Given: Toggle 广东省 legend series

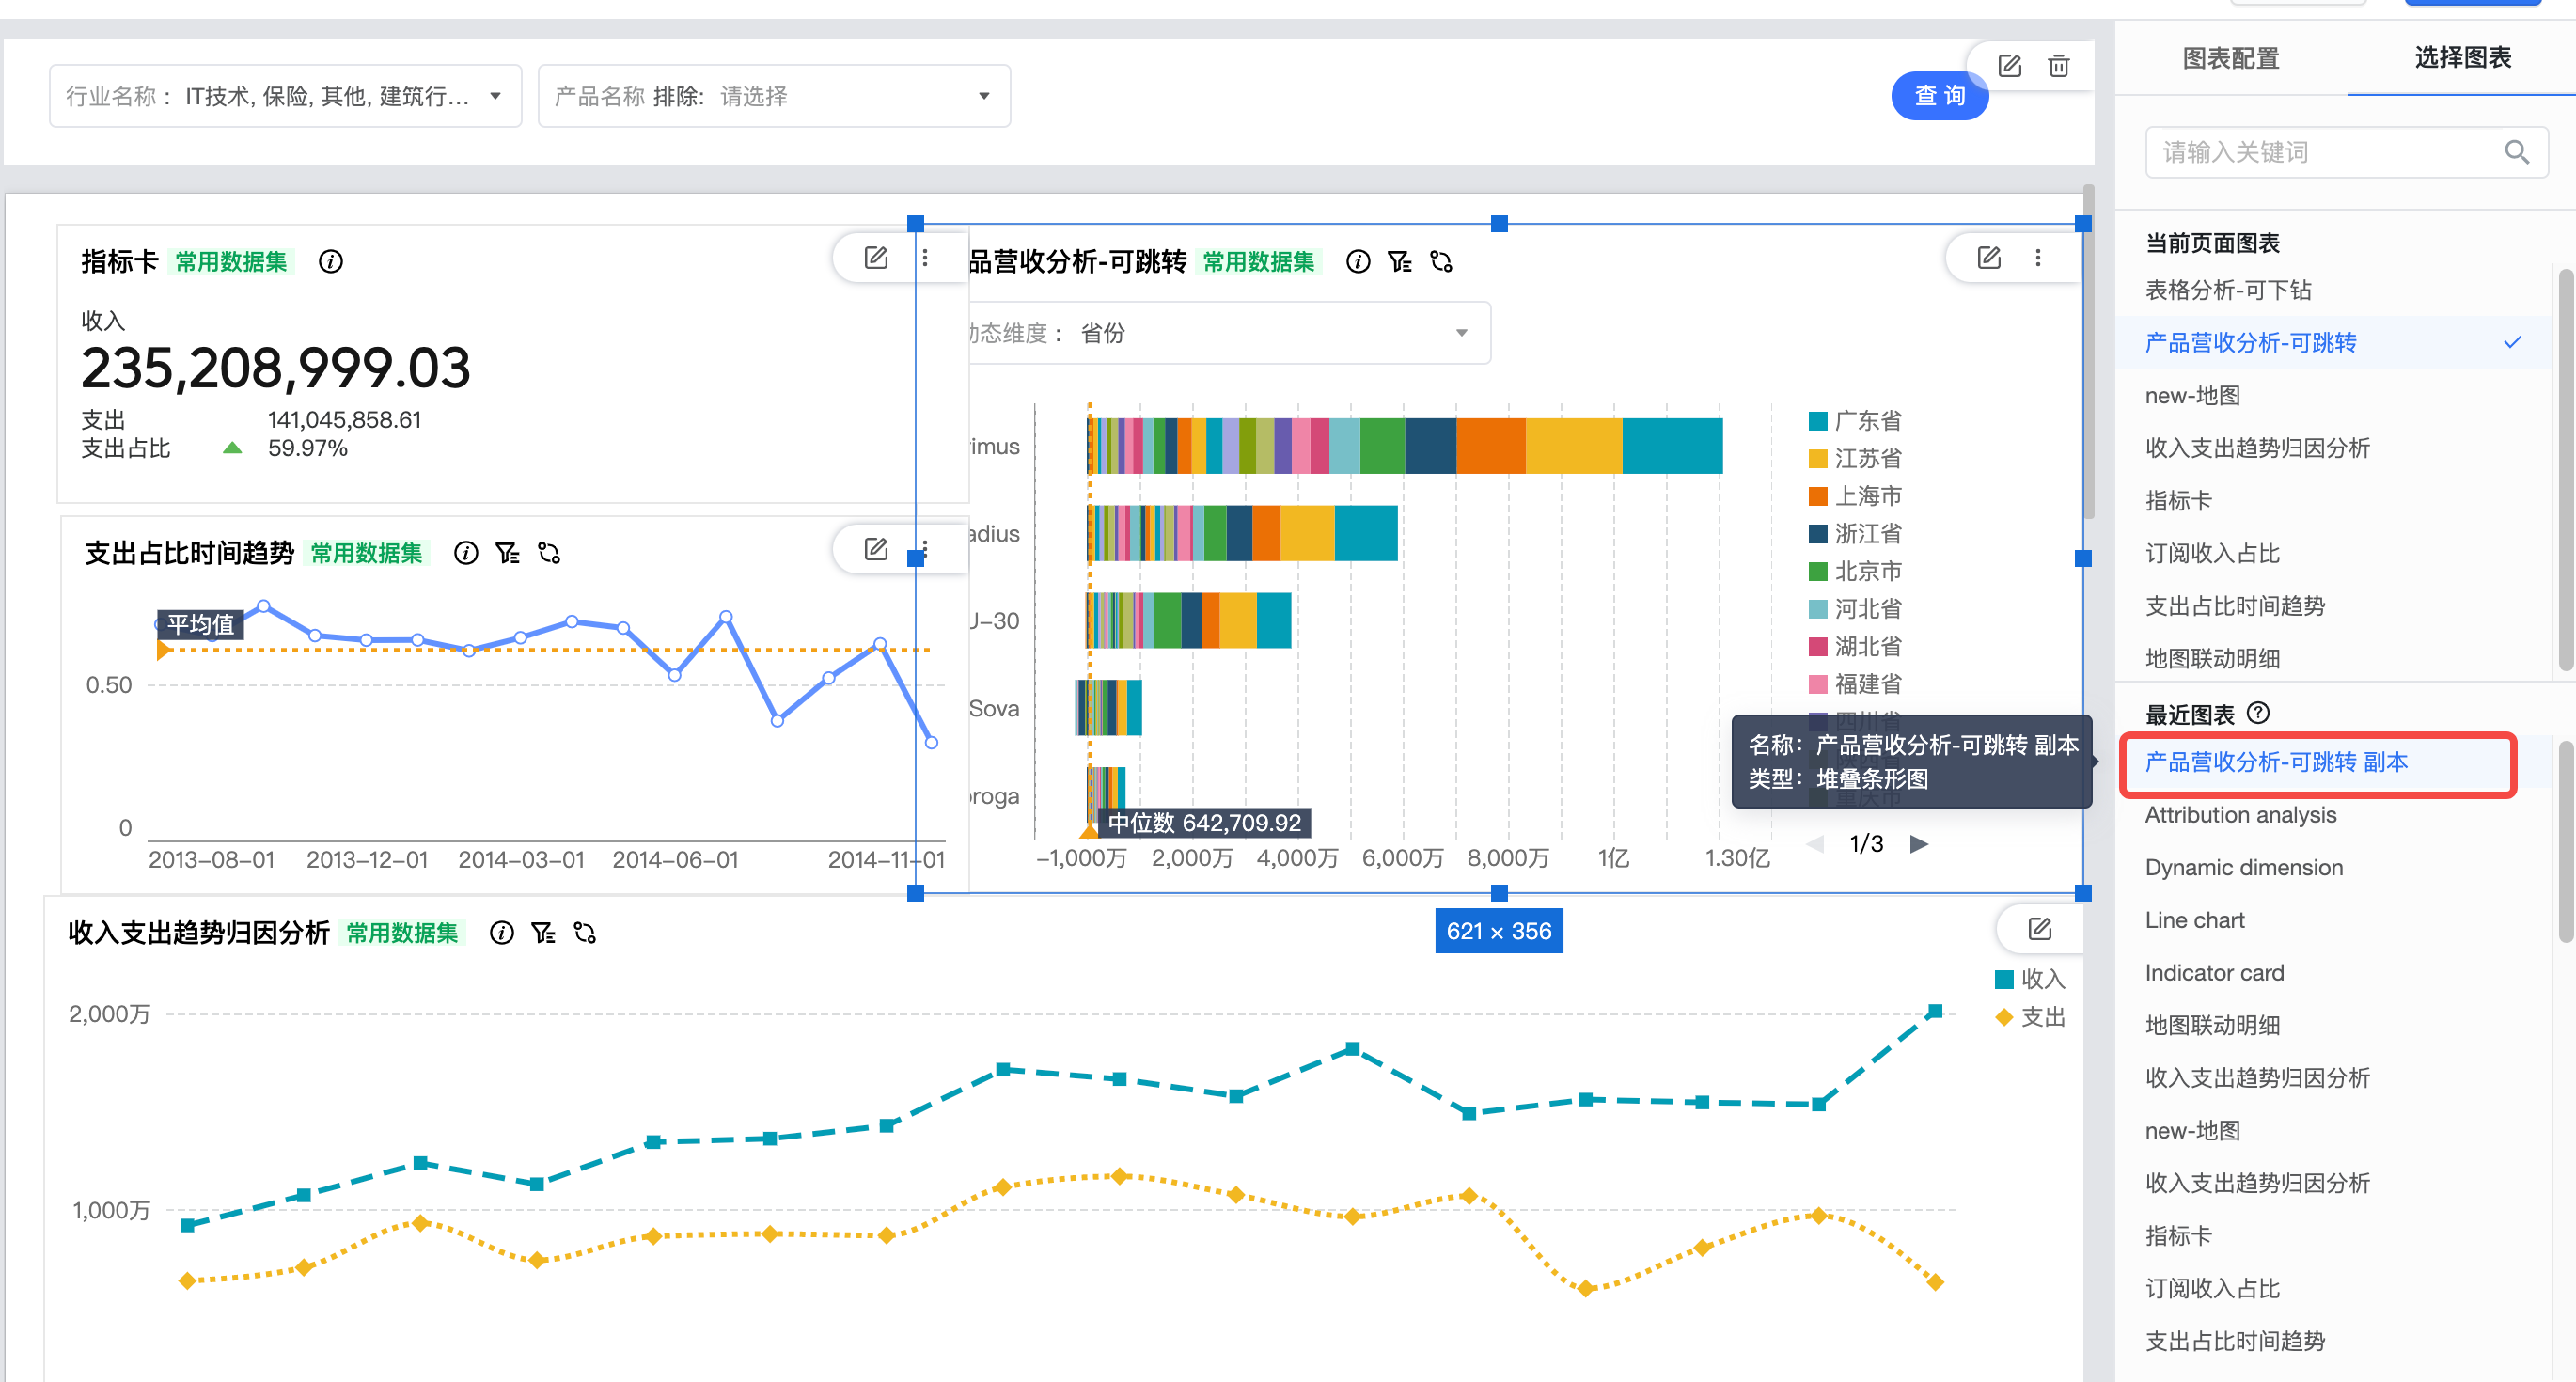Looking at the screenshot, I should [x=1856, y=421].
